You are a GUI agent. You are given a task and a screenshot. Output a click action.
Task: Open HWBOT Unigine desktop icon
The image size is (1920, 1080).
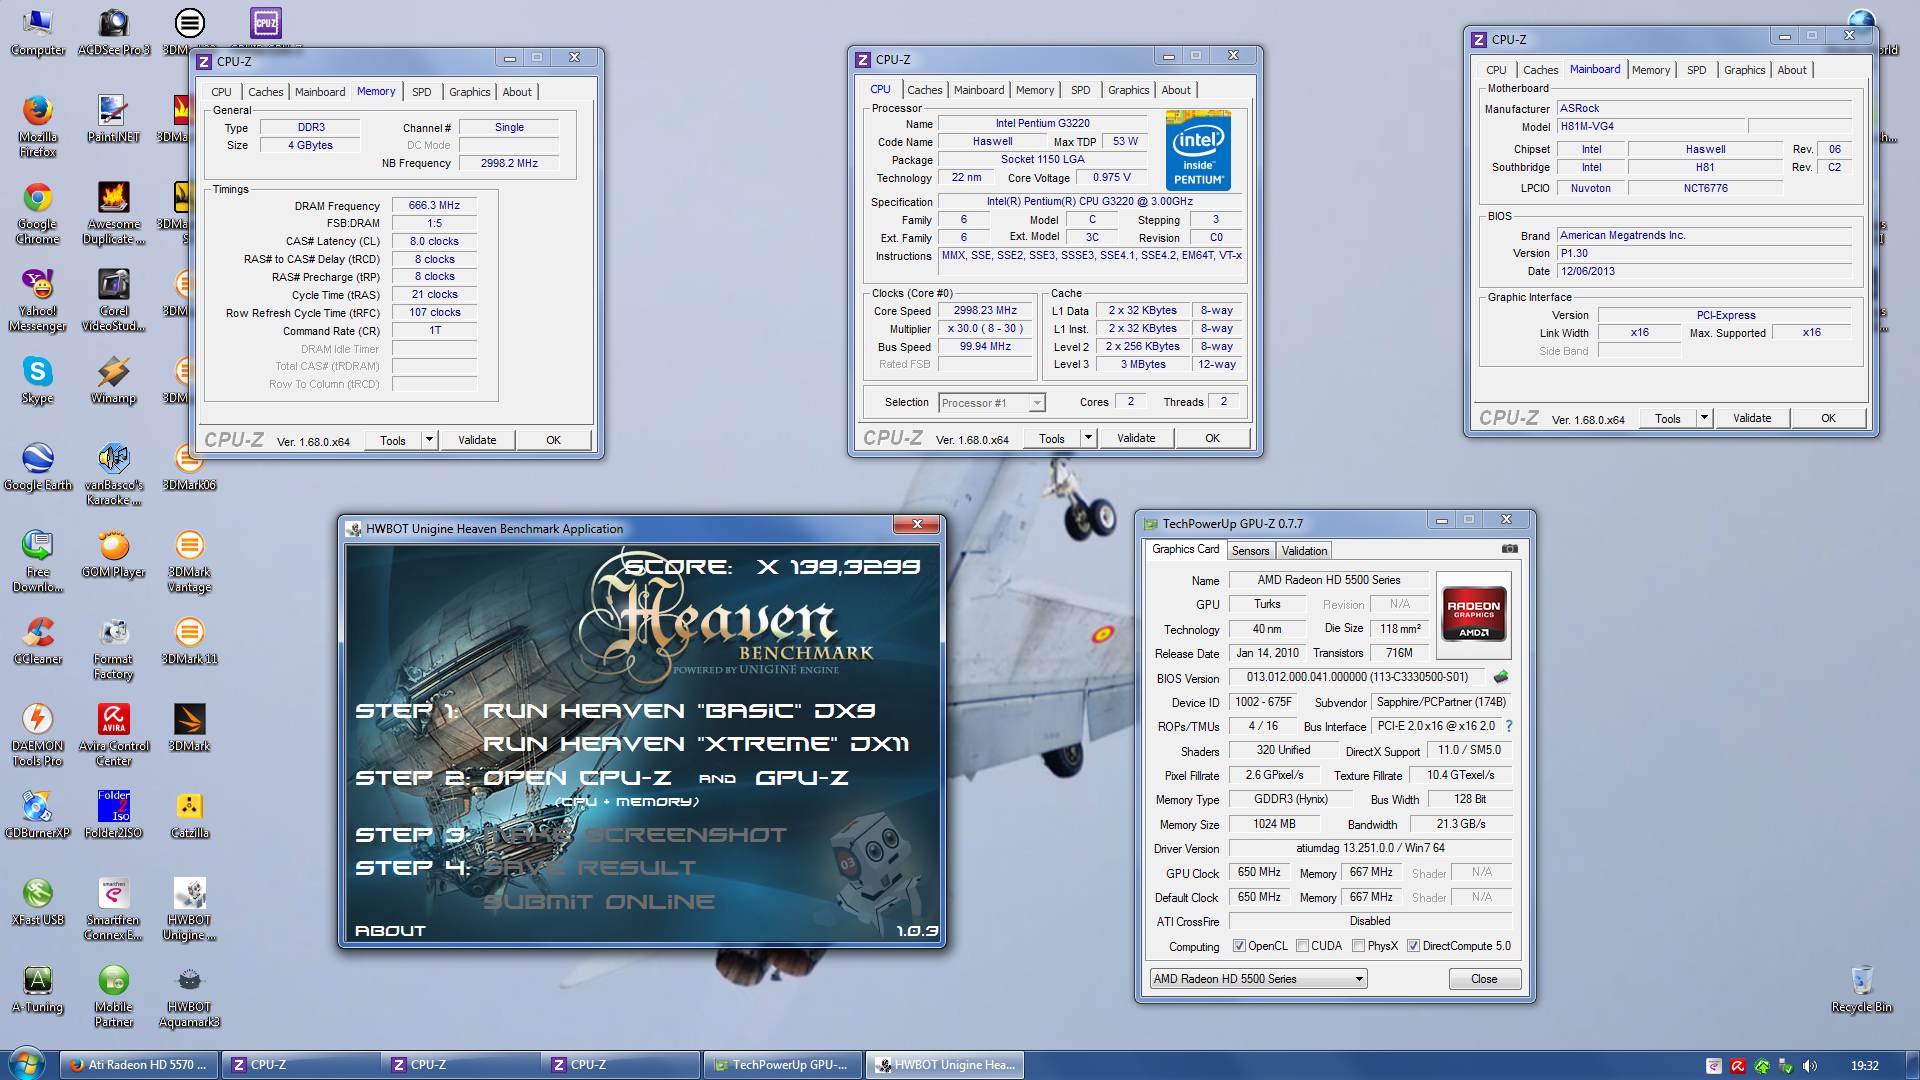189,908
